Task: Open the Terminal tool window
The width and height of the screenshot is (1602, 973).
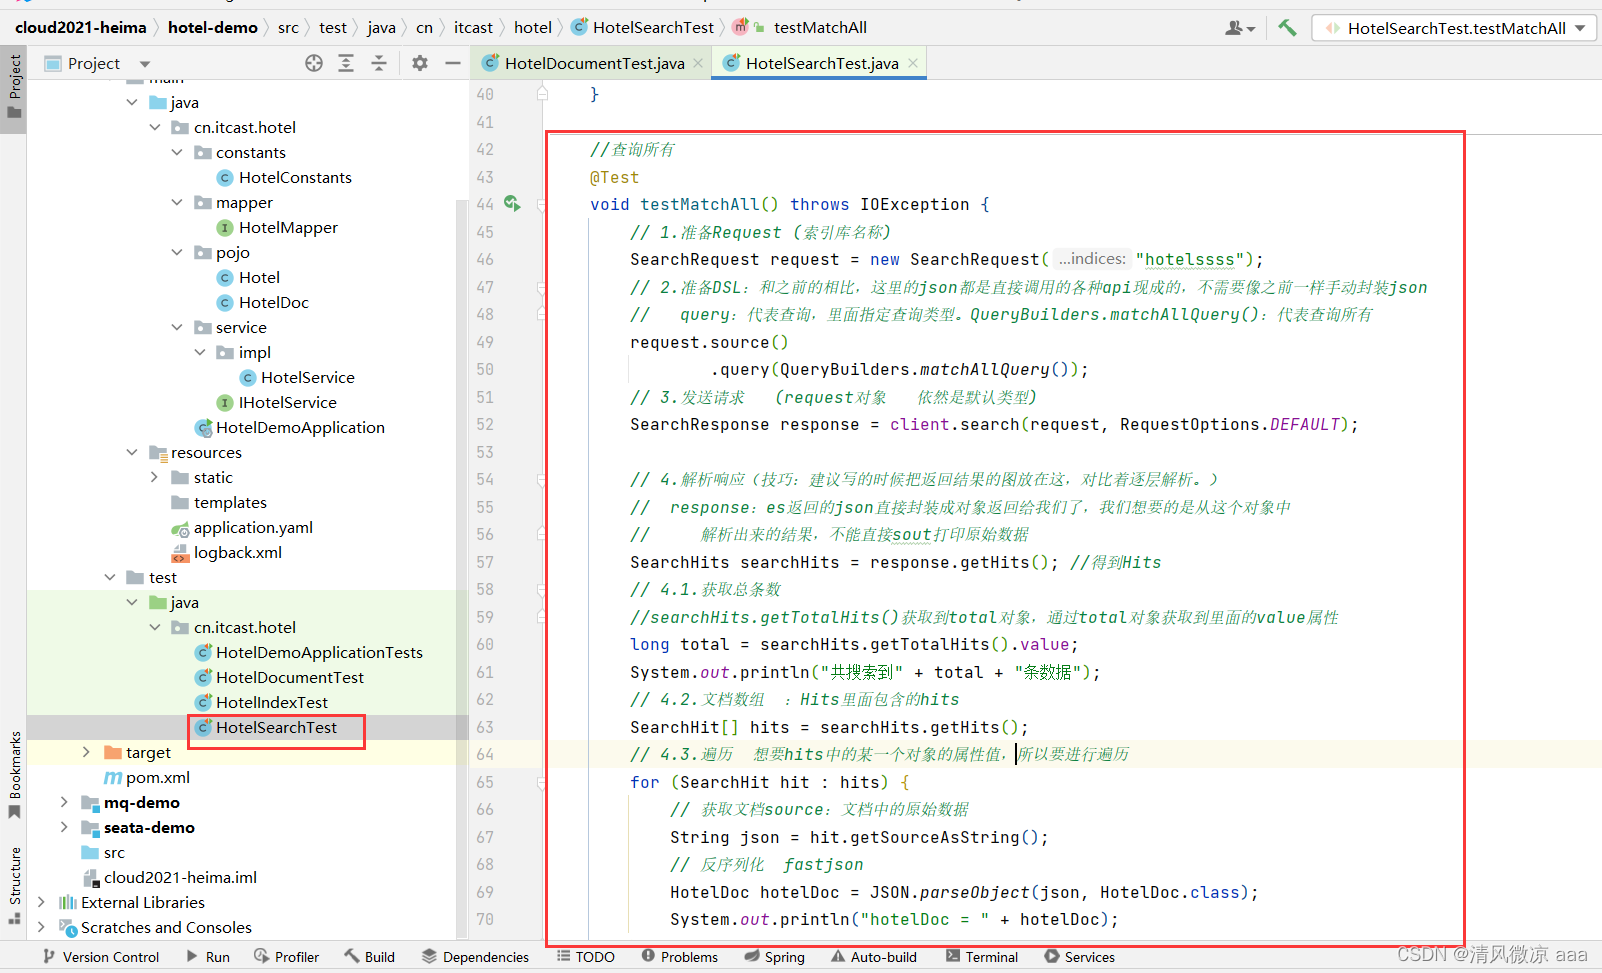Action: (981, 957)
